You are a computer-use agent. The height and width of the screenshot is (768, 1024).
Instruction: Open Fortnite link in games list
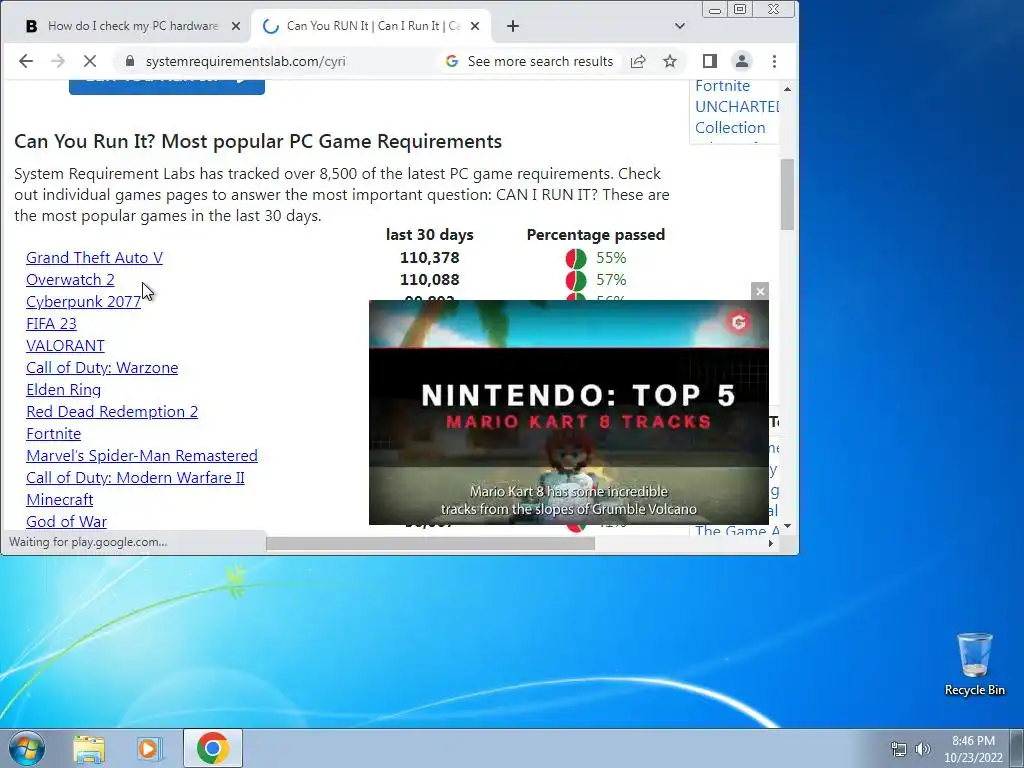pyautogui.click(x=54, y=434)
